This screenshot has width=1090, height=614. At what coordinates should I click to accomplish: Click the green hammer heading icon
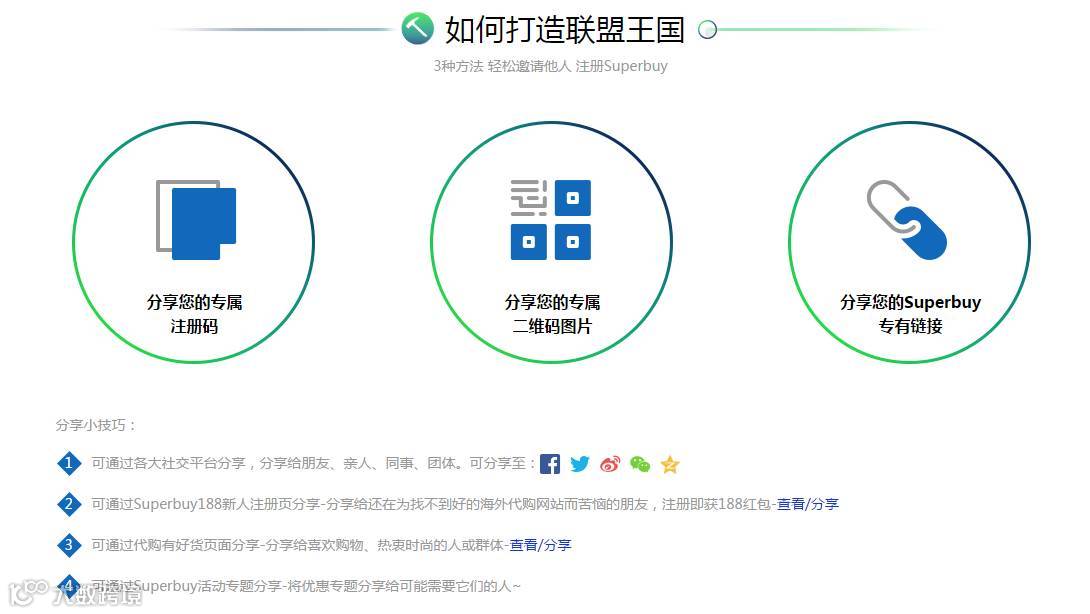[417, 29]
